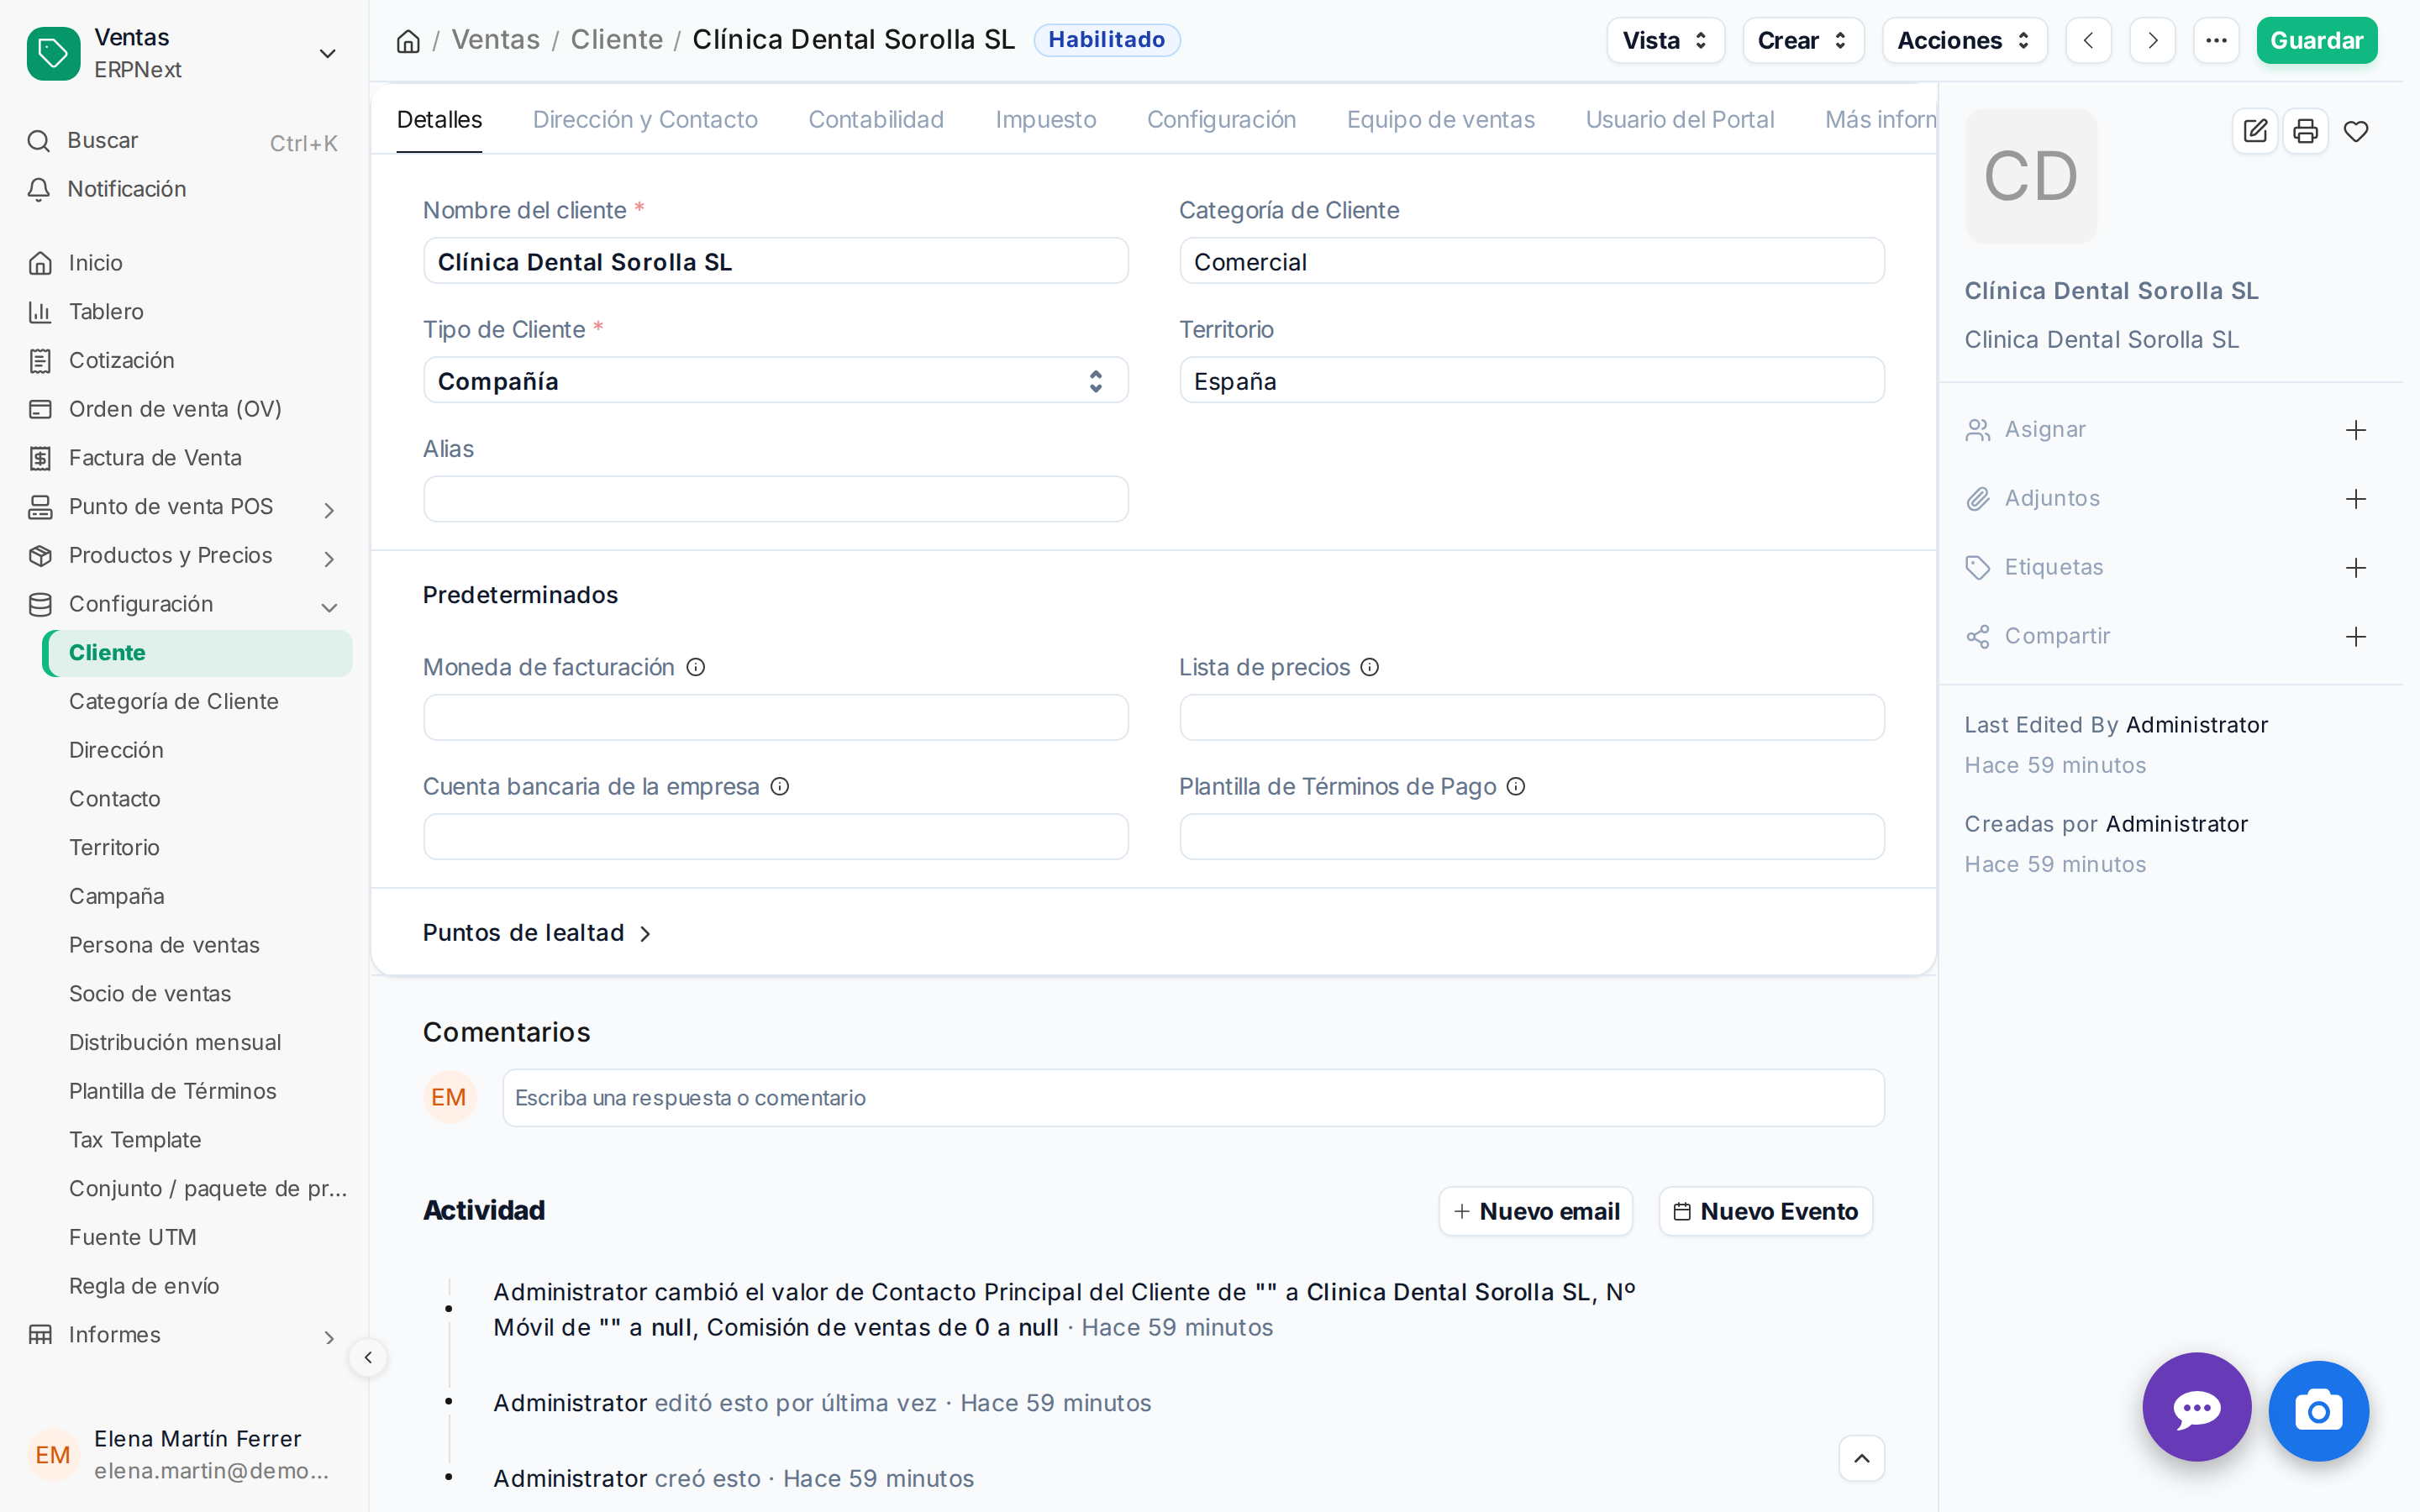Like the document with heart icon

[2356, 131]
